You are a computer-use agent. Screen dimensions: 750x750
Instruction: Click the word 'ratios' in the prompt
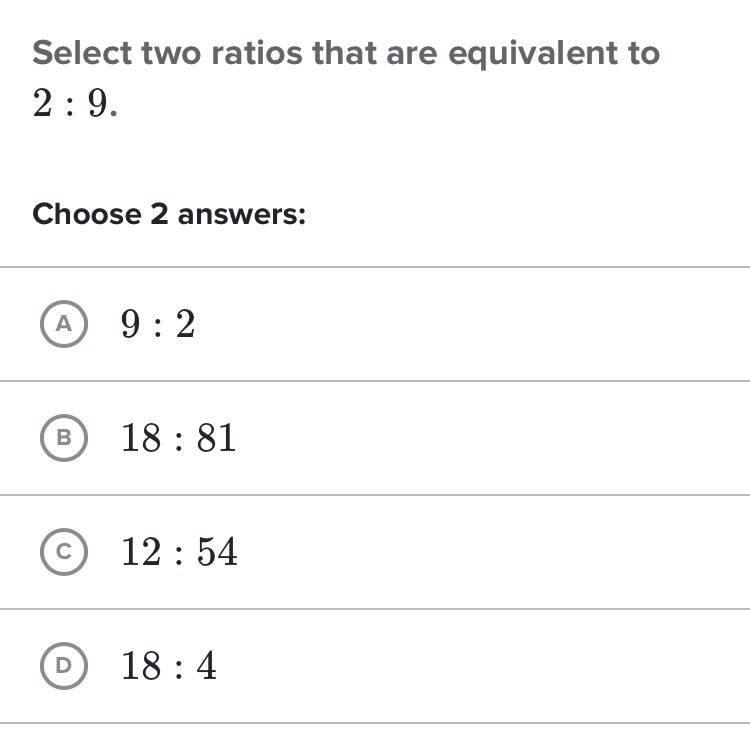click(257, 53)
